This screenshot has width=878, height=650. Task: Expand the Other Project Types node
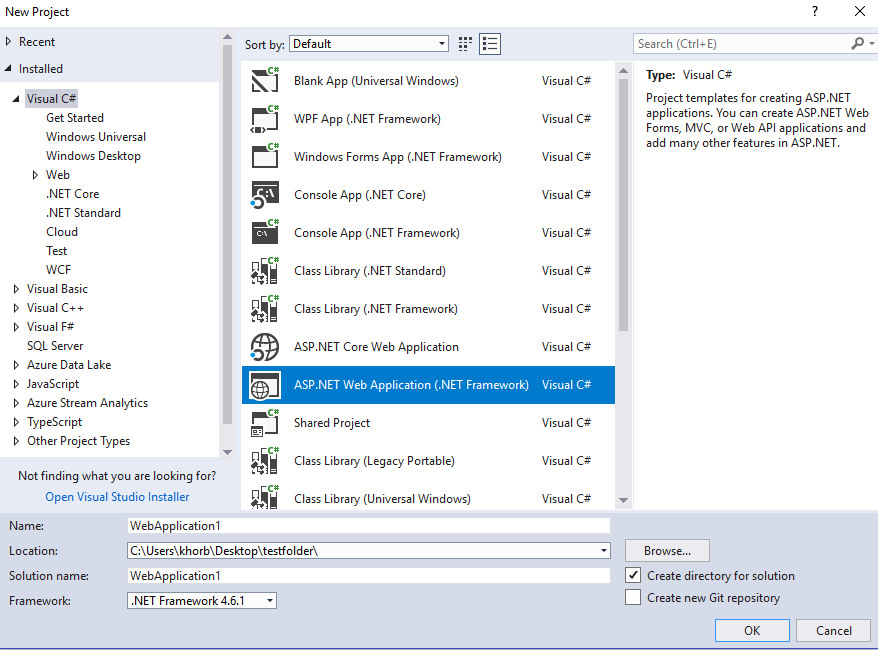pos(16,441)
